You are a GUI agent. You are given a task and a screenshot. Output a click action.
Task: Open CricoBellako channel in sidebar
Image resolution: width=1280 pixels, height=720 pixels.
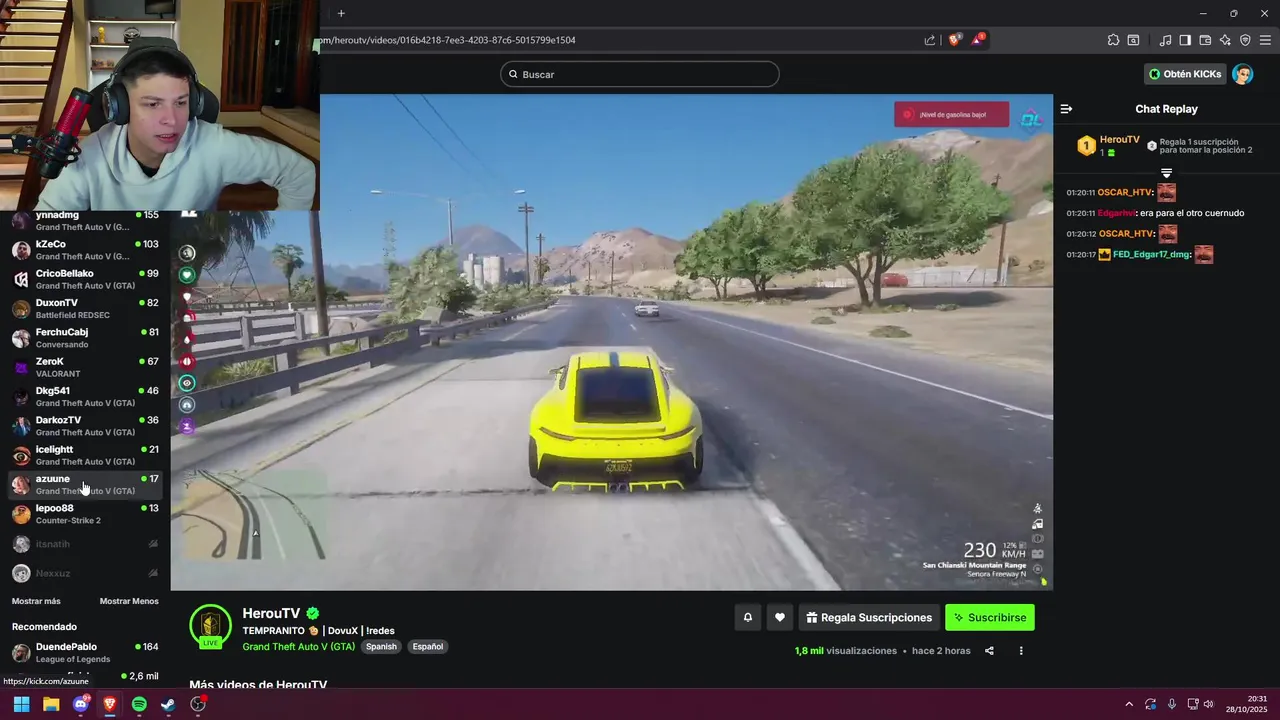85,279
